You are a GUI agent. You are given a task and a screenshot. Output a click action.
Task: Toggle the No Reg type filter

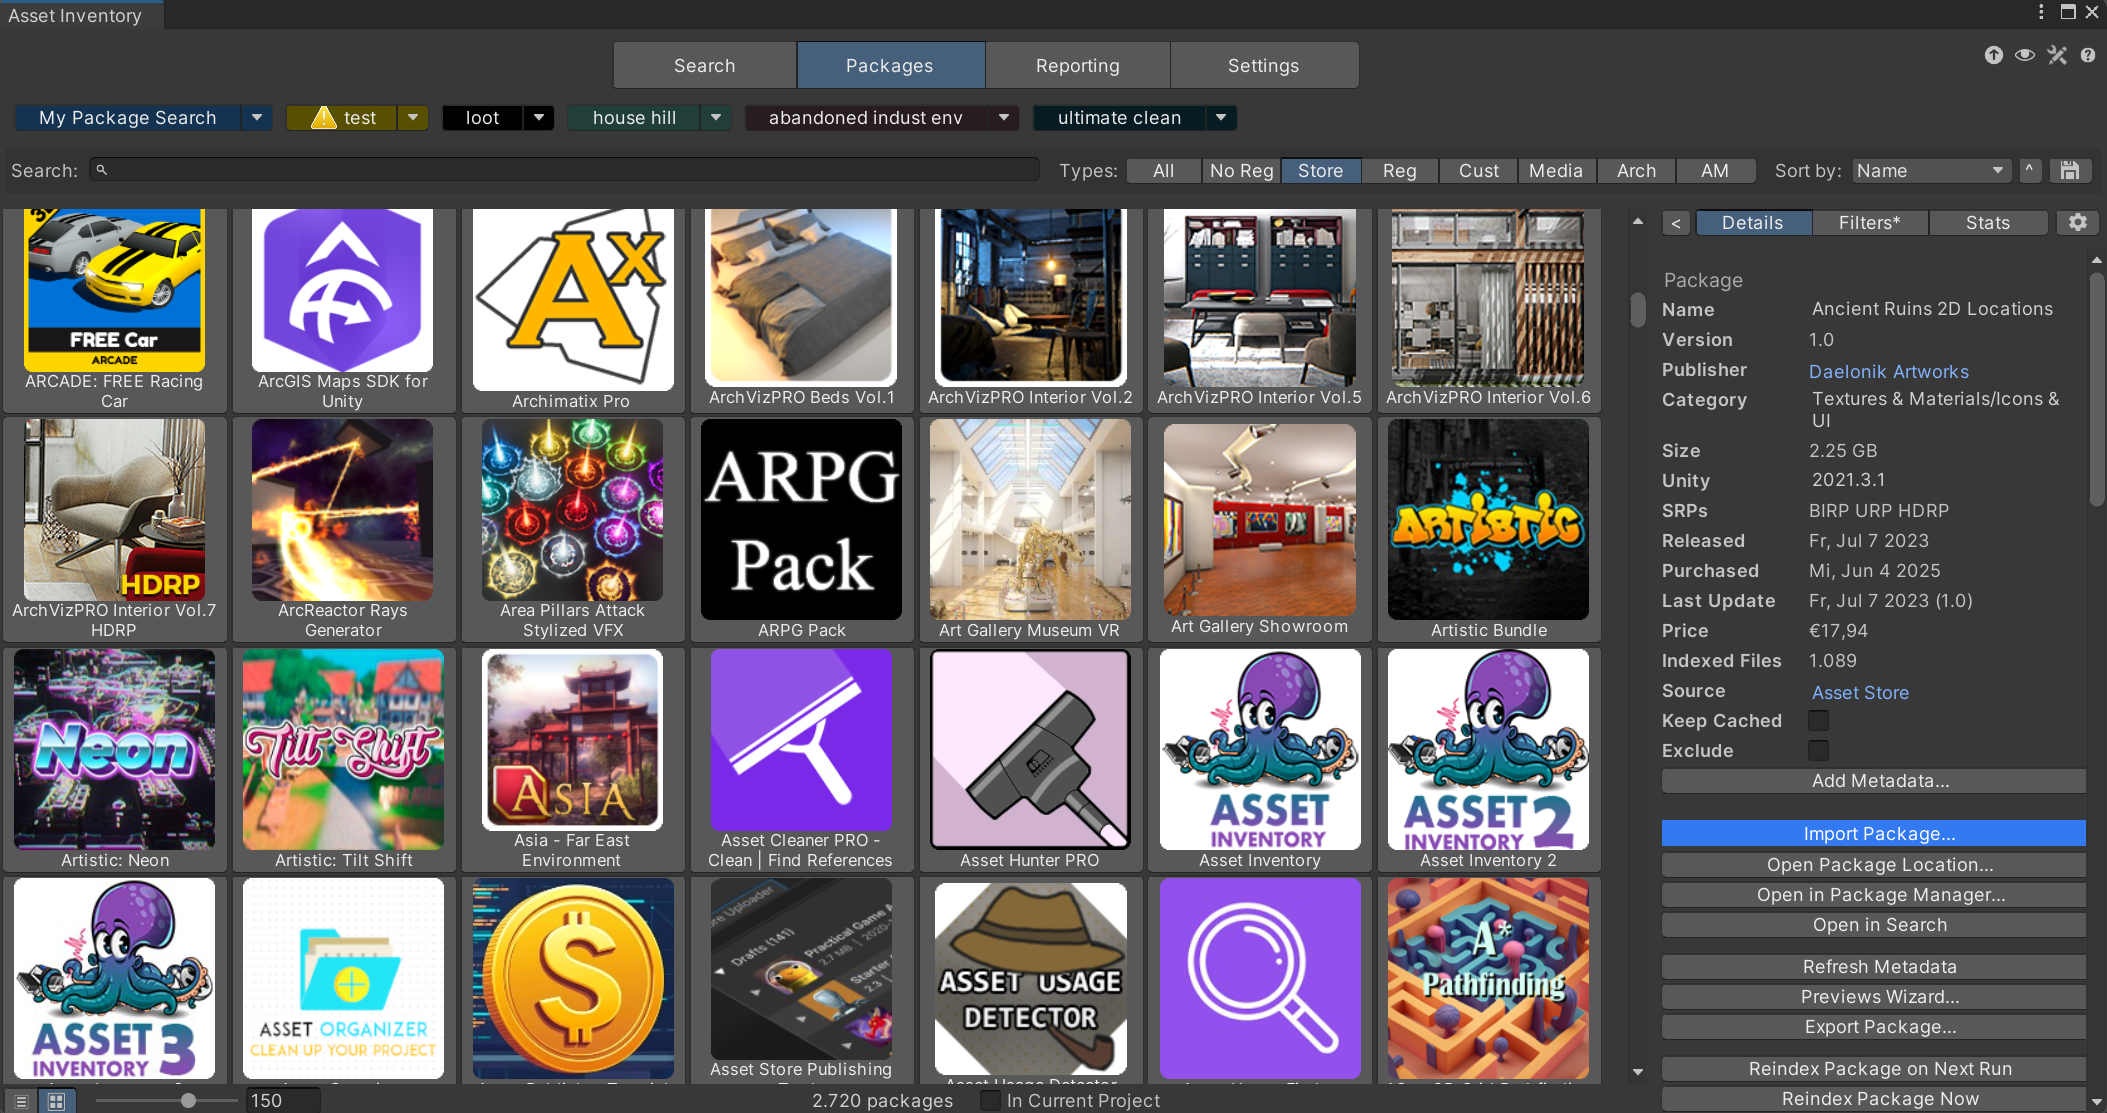pos(1242,171)
